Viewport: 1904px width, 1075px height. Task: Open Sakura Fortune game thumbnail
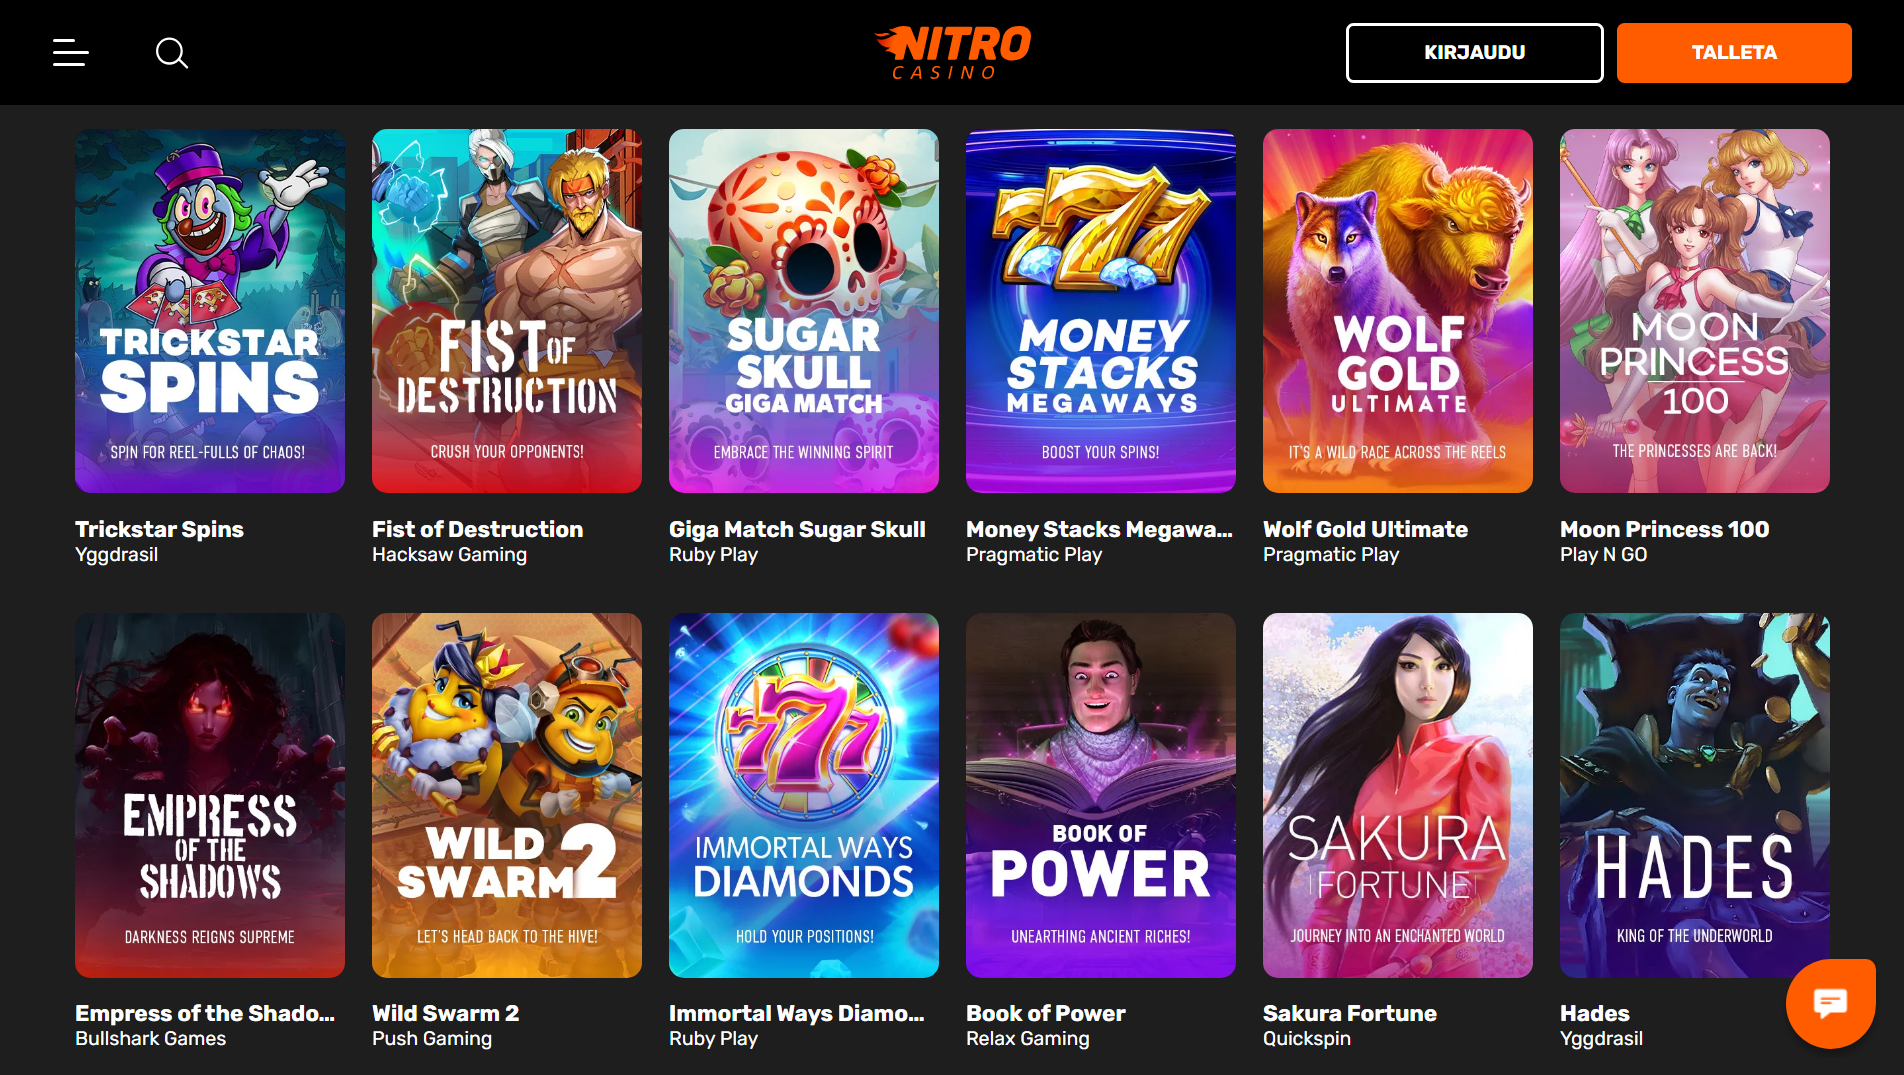(1398, 795)
